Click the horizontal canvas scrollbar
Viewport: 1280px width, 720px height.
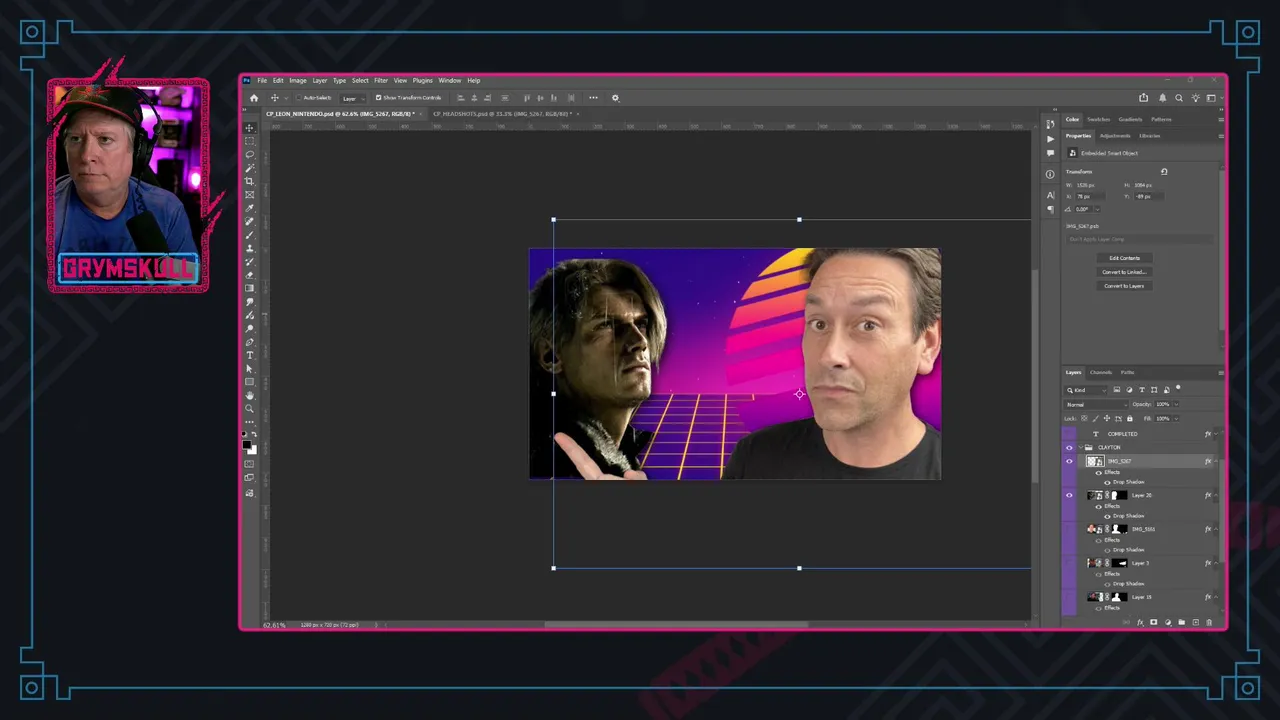click(x=676, y=625)
